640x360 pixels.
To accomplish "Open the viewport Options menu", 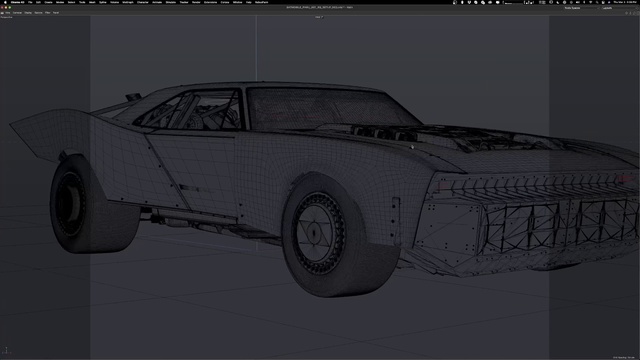I will point(38,13).
